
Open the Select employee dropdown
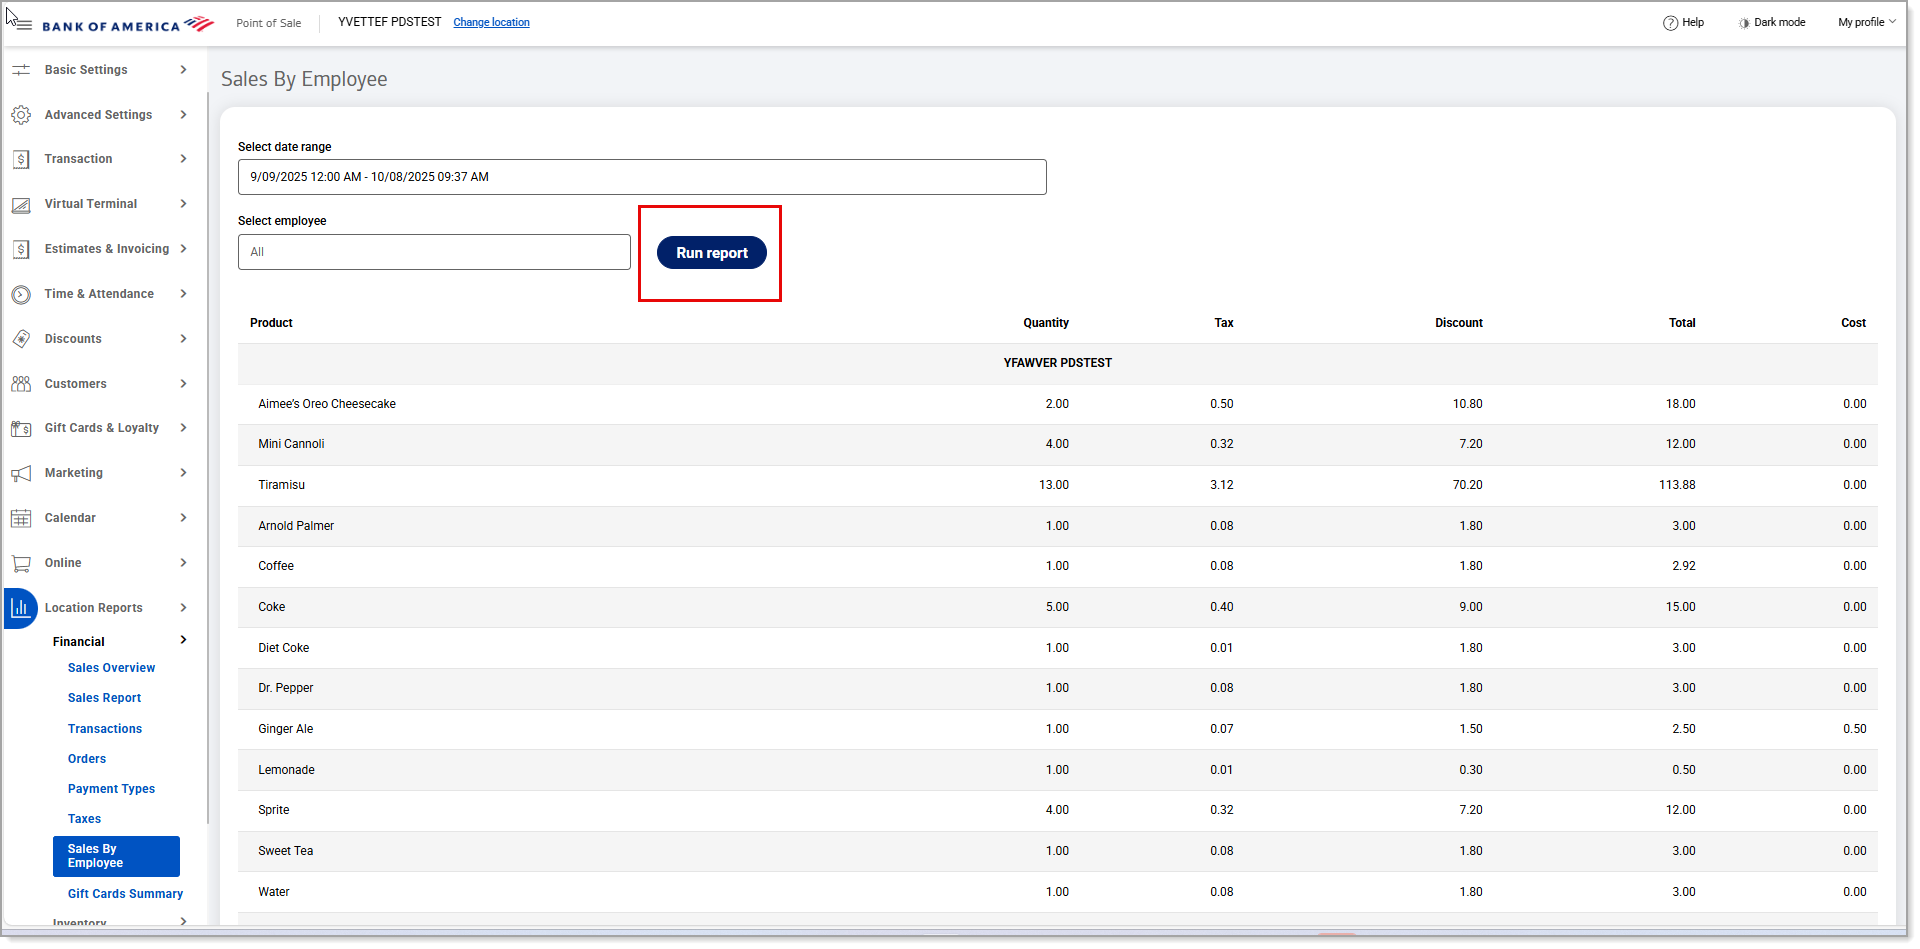(434, 252)
